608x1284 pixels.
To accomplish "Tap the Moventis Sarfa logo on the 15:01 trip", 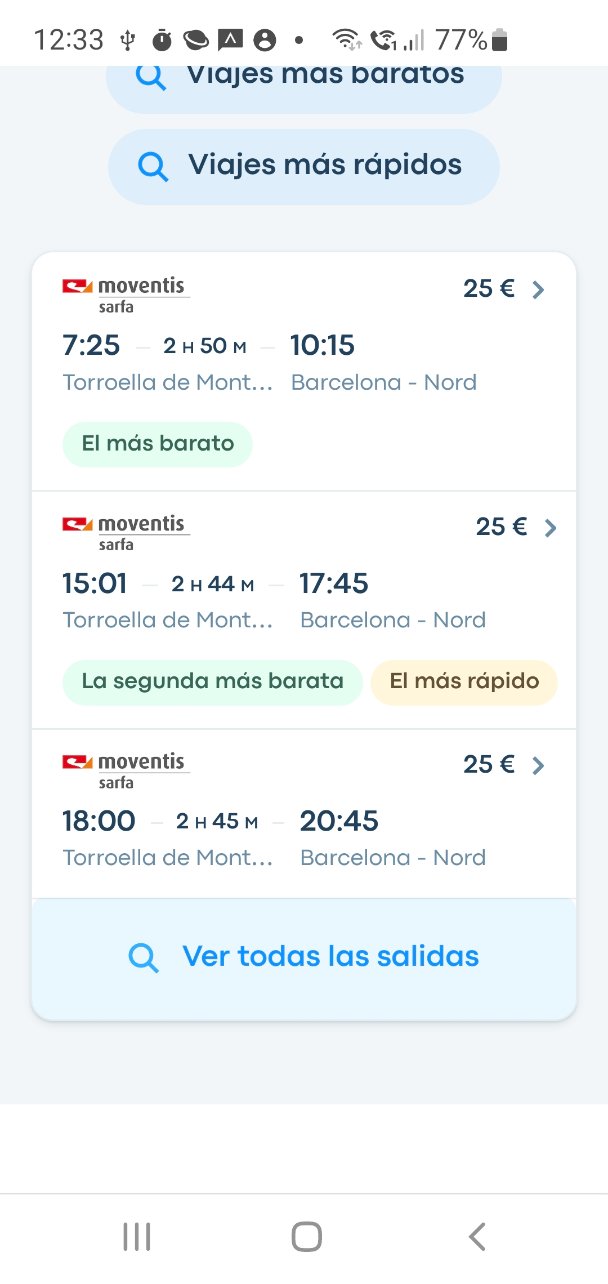I will pos(125,532).
